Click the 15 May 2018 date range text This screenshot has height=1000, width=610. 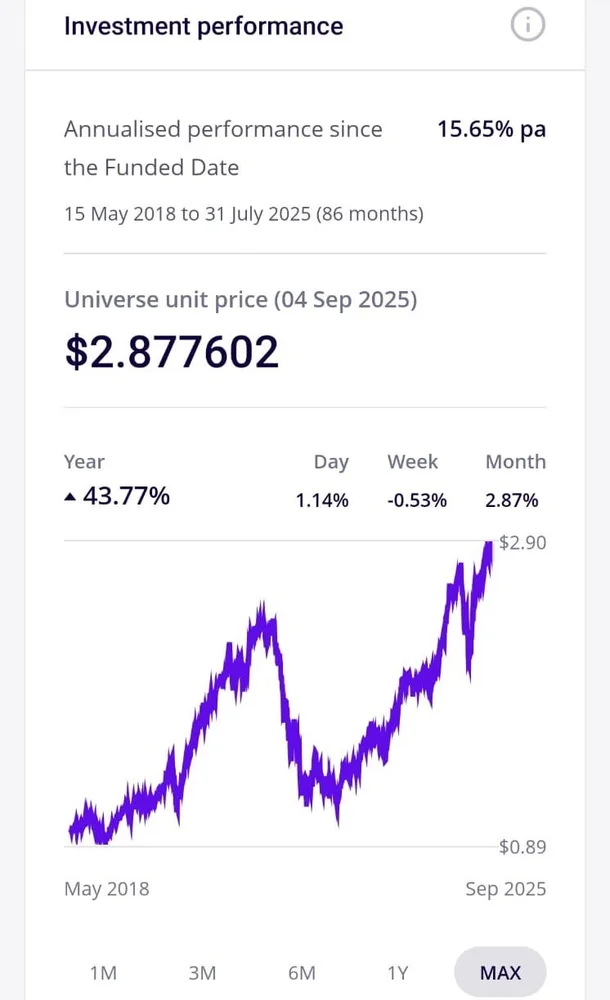pyautogui.click(x=244, y=214)
